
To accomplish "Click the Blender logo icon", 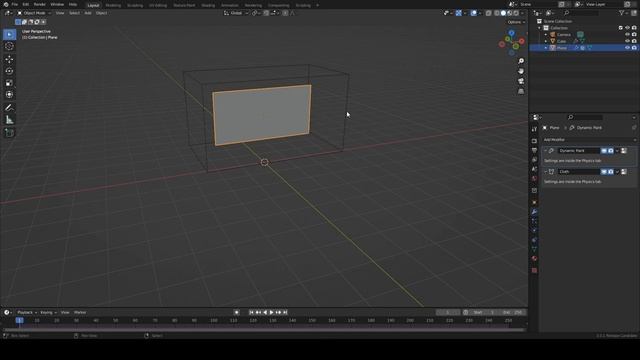I will point(6,4).
